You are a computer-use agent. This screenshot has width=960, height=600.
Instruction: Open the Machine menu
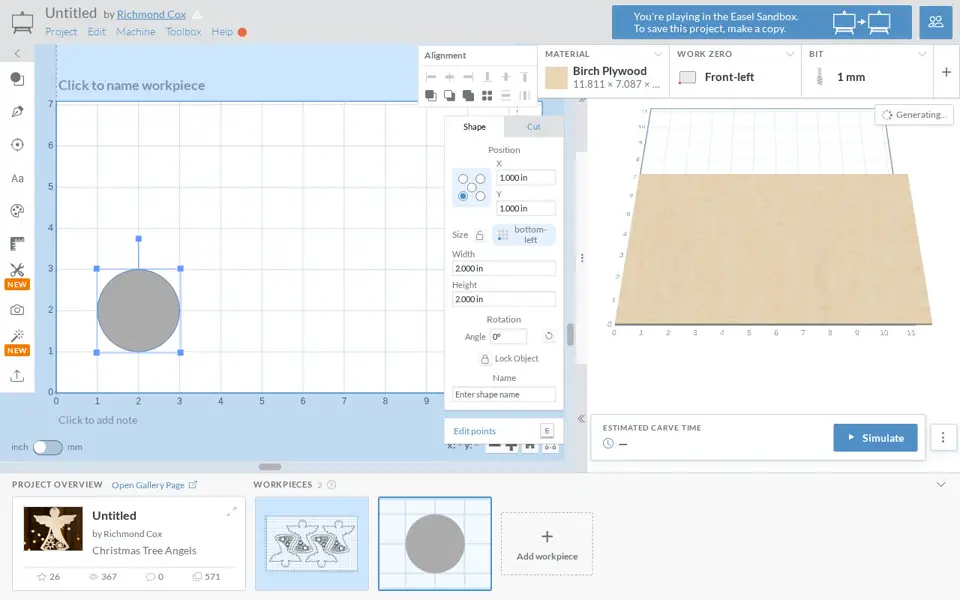(135, 32)
